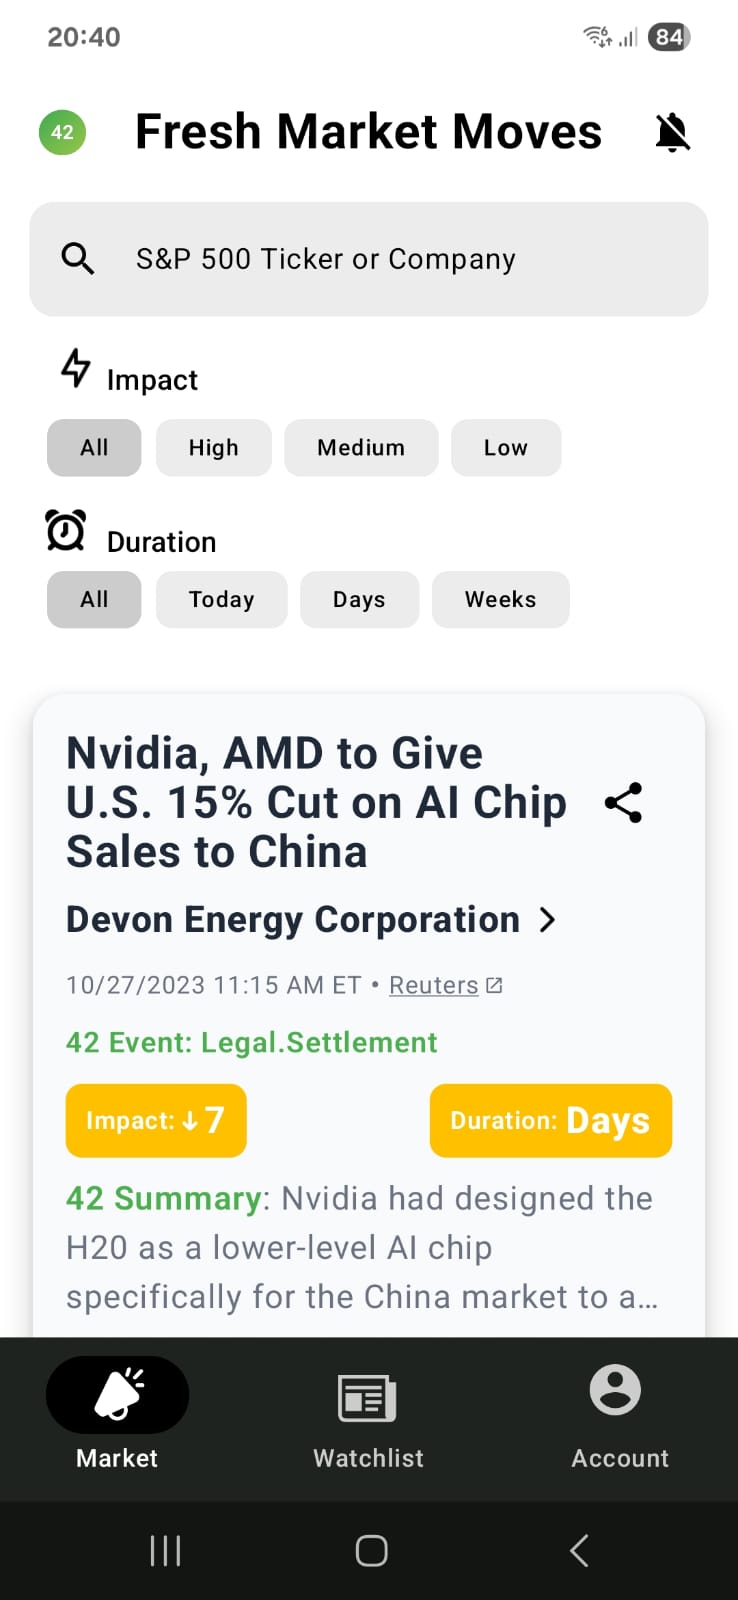The width and height of the screenshot is (738, 1600).
Task: Open the Watchlist tab
Action: tap(368, 1417)
